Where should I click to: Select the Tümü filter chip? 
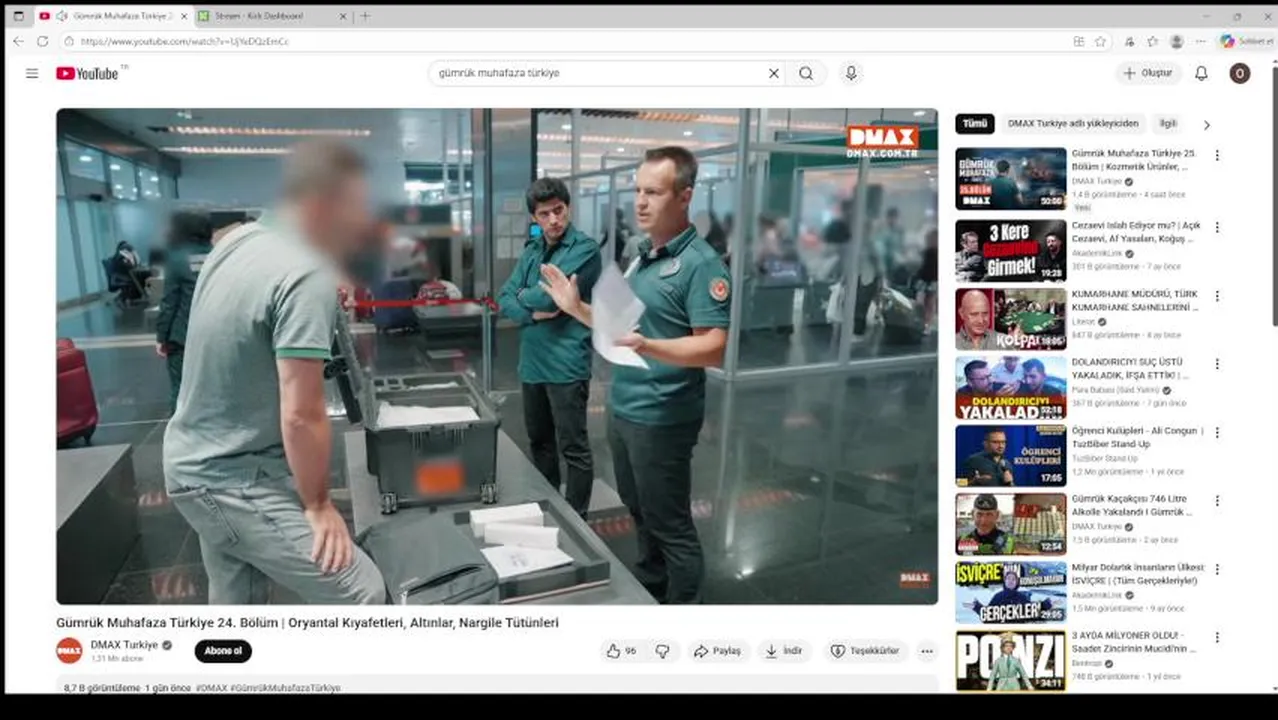pyautogui.click(x=975, y=124)
